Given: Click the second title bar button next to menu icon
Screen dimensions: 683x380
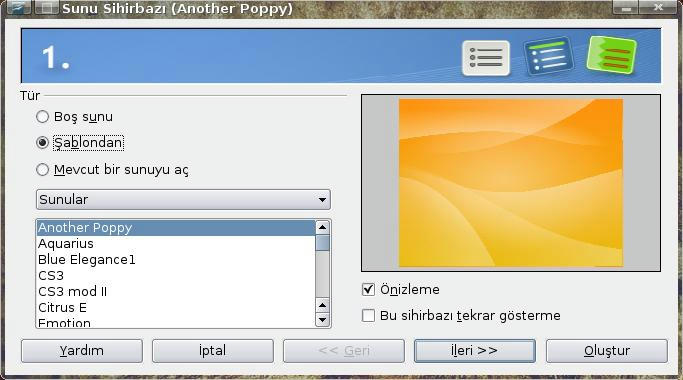Looking at the screenshot, I should pos(46,7).
